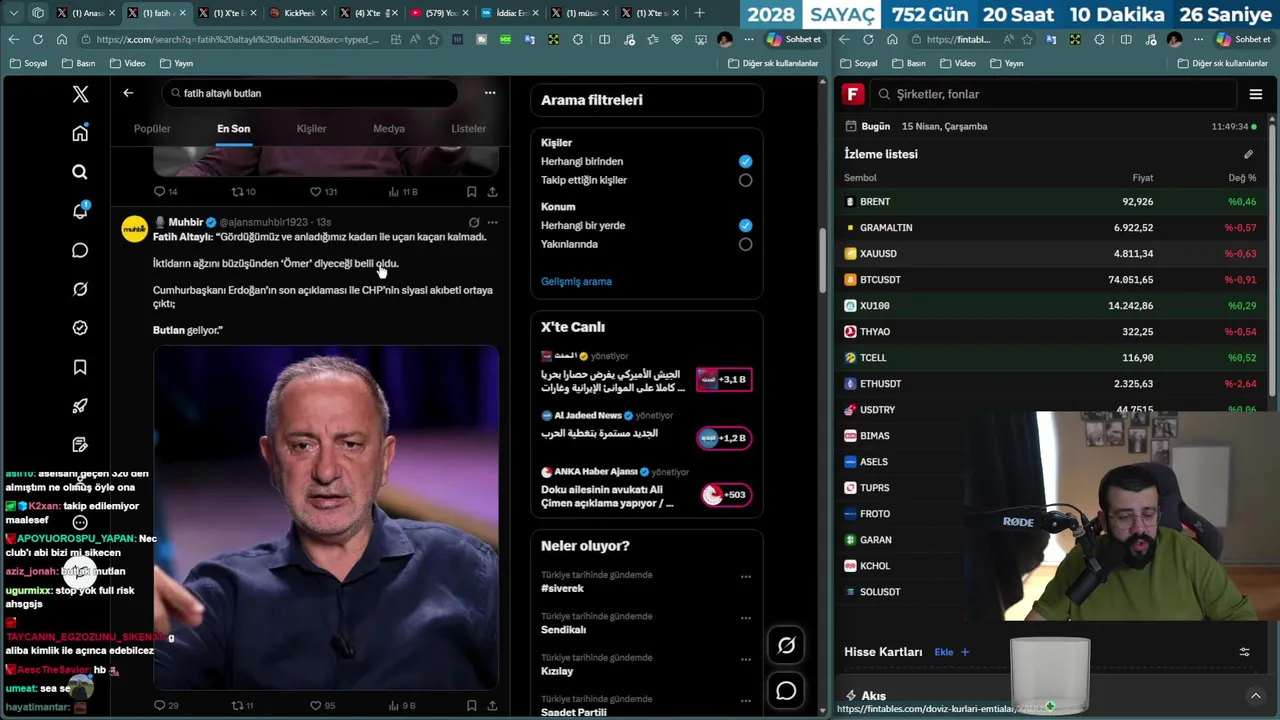The width and height of the screenshot is (1280, 720).
Task: Switch to Kişiler search tab
Action: point(311,128)
